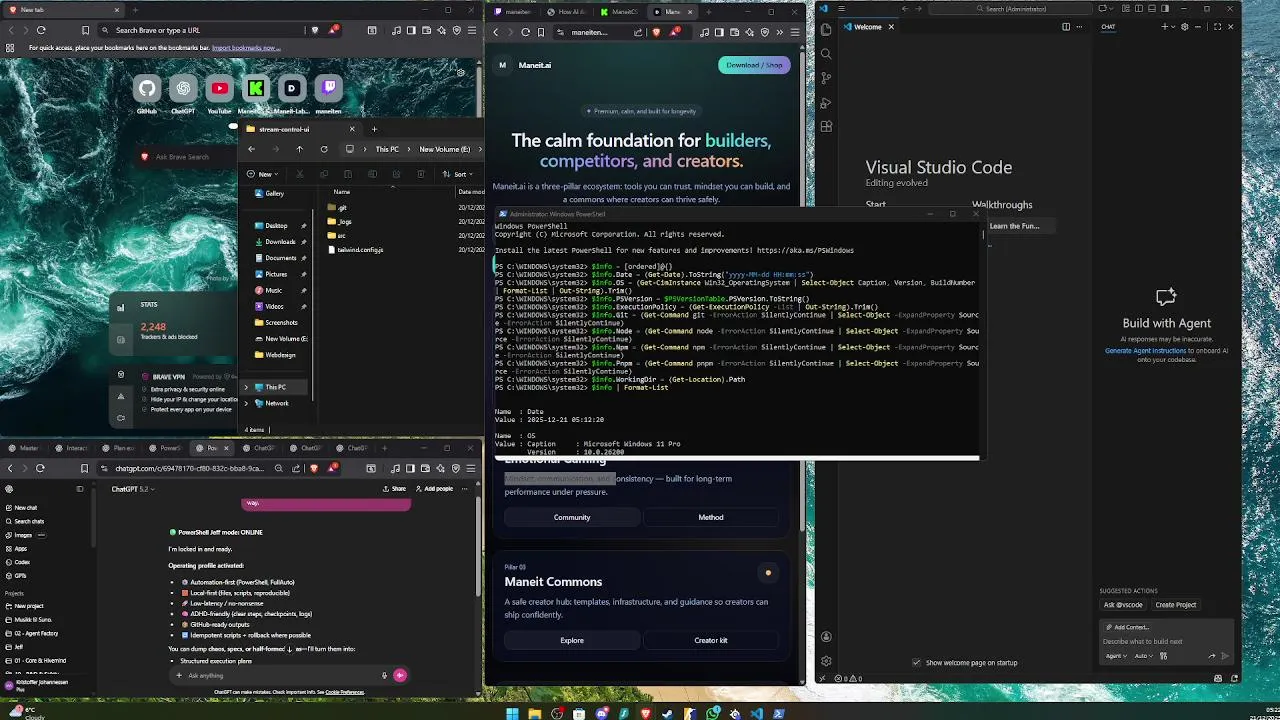
Task: Expand This PC in navigation tree
Action: [x=246, y=387]
